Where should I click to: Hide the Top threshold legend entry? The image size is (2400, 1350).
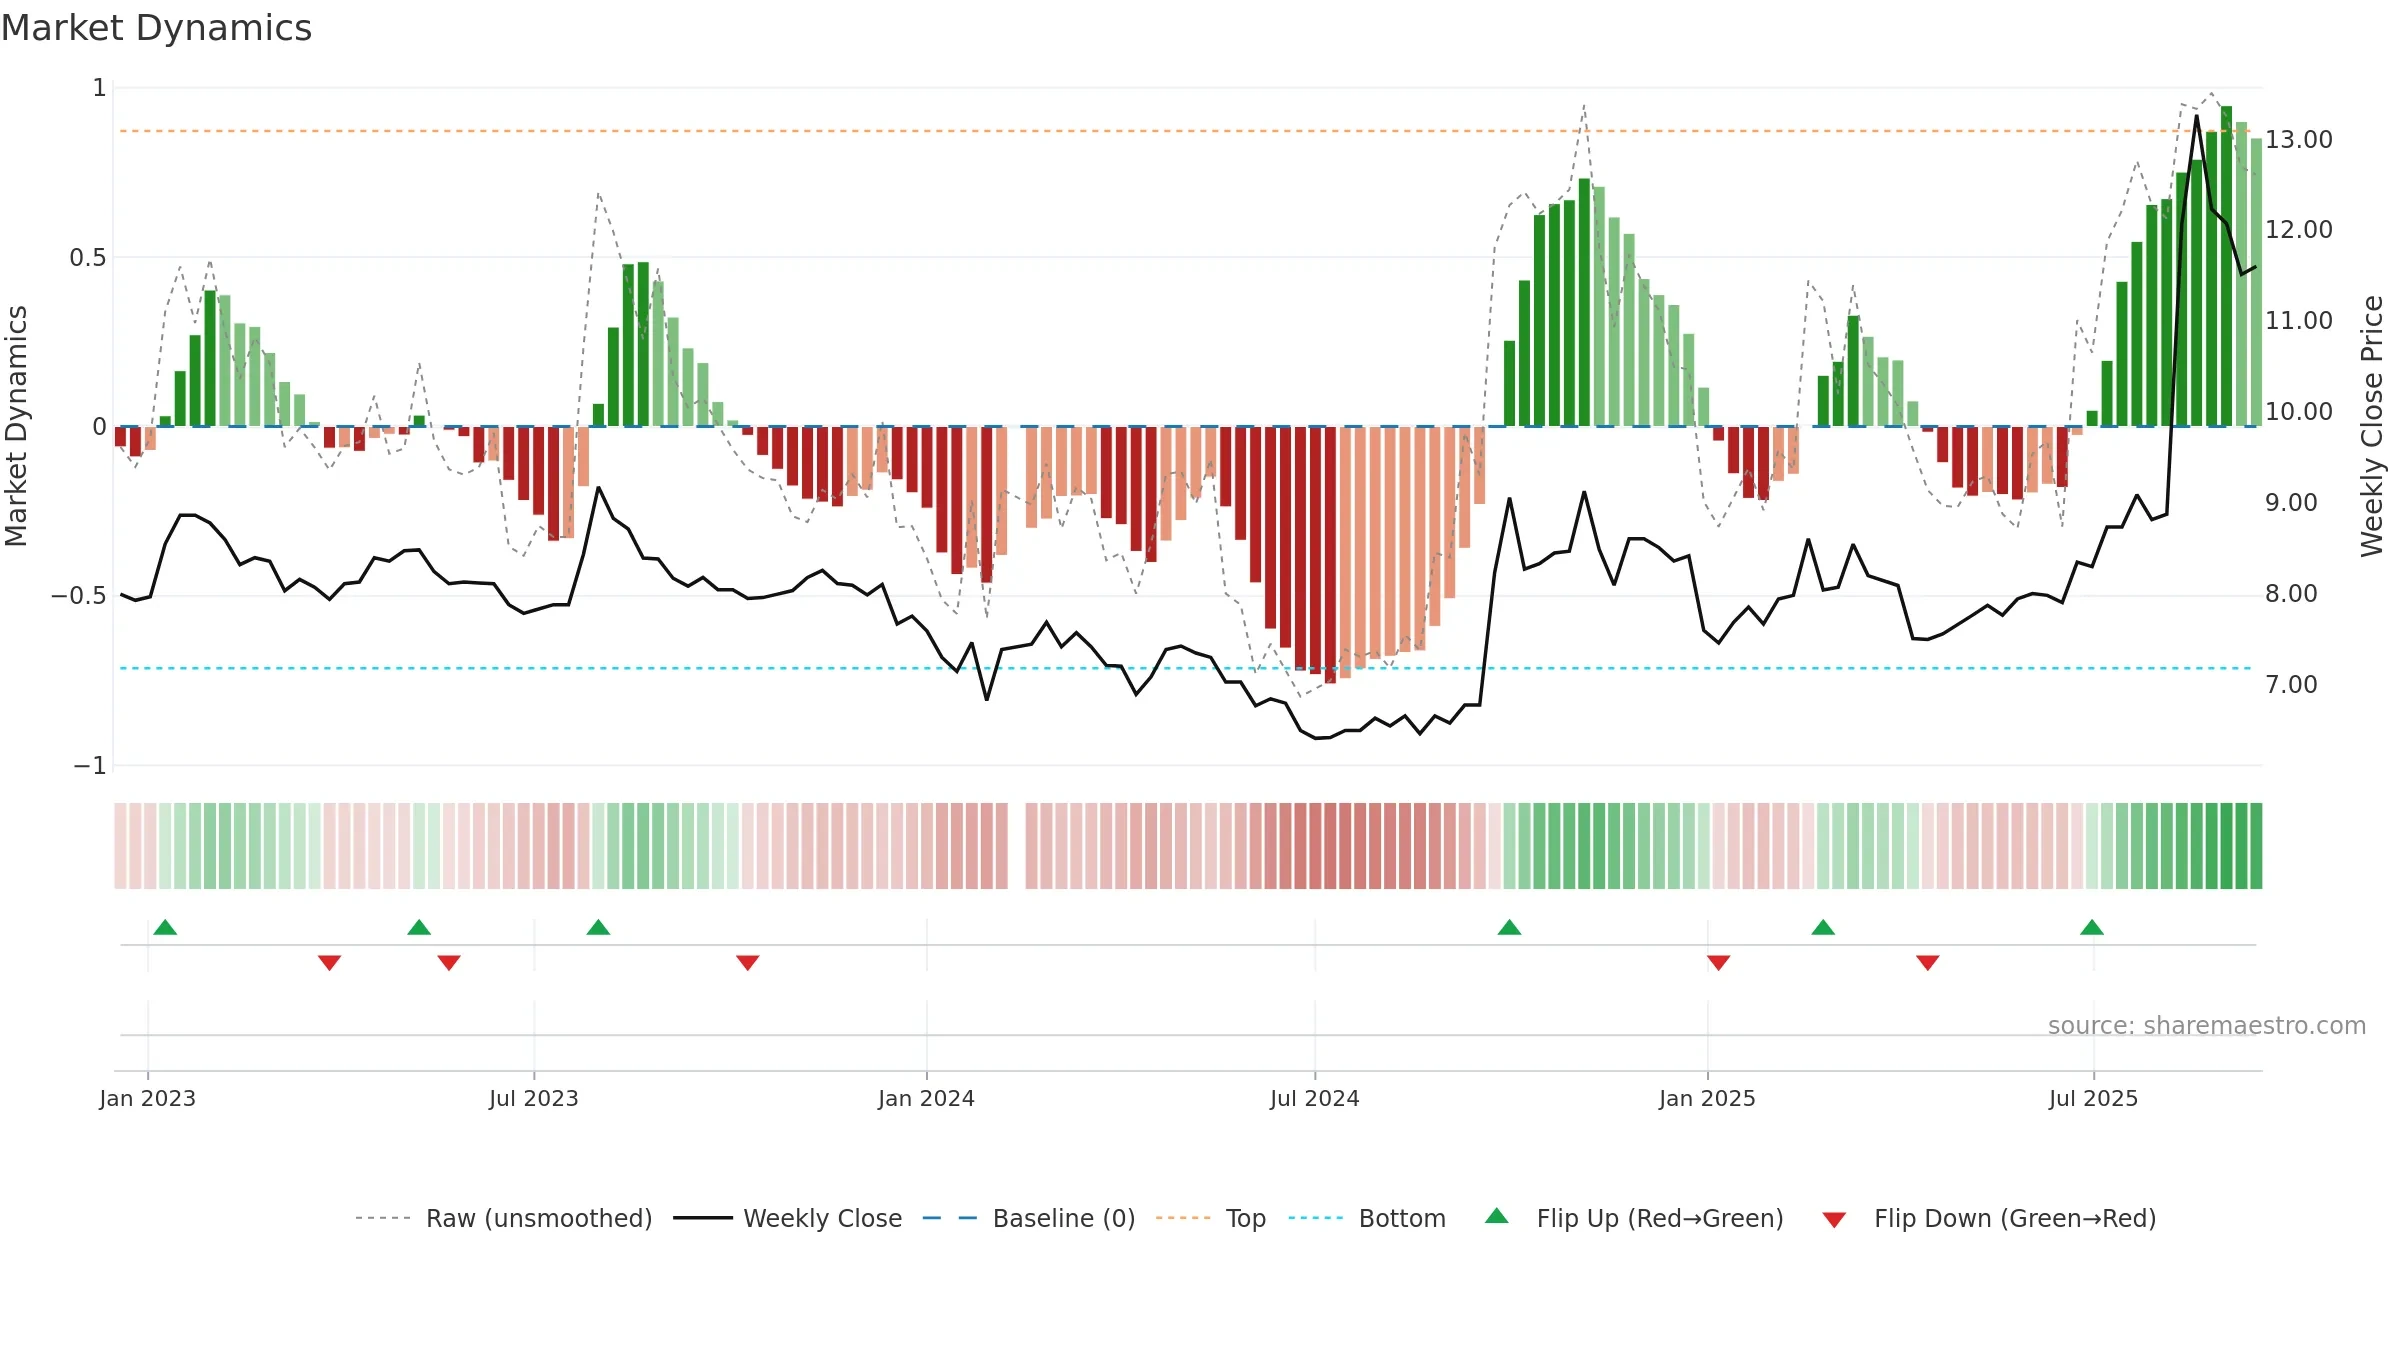pyautogui.click(x=1211, y=1218)
